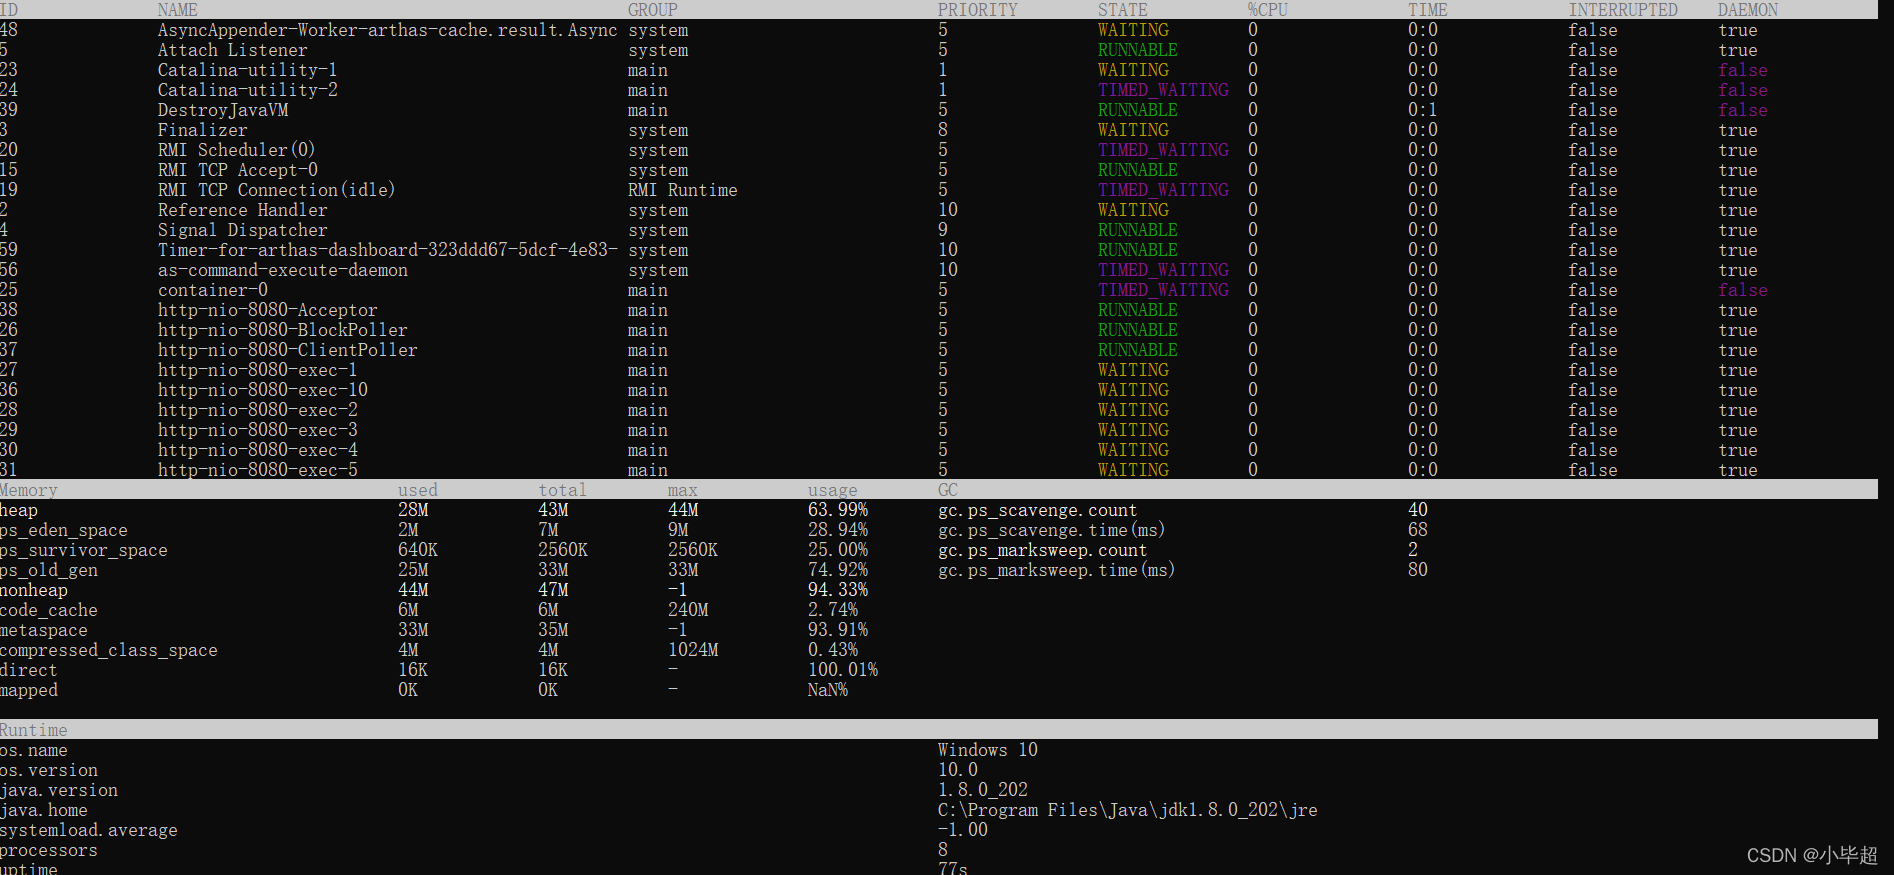
Task: Click the heap usage value 63.99%
Action: 838,510
